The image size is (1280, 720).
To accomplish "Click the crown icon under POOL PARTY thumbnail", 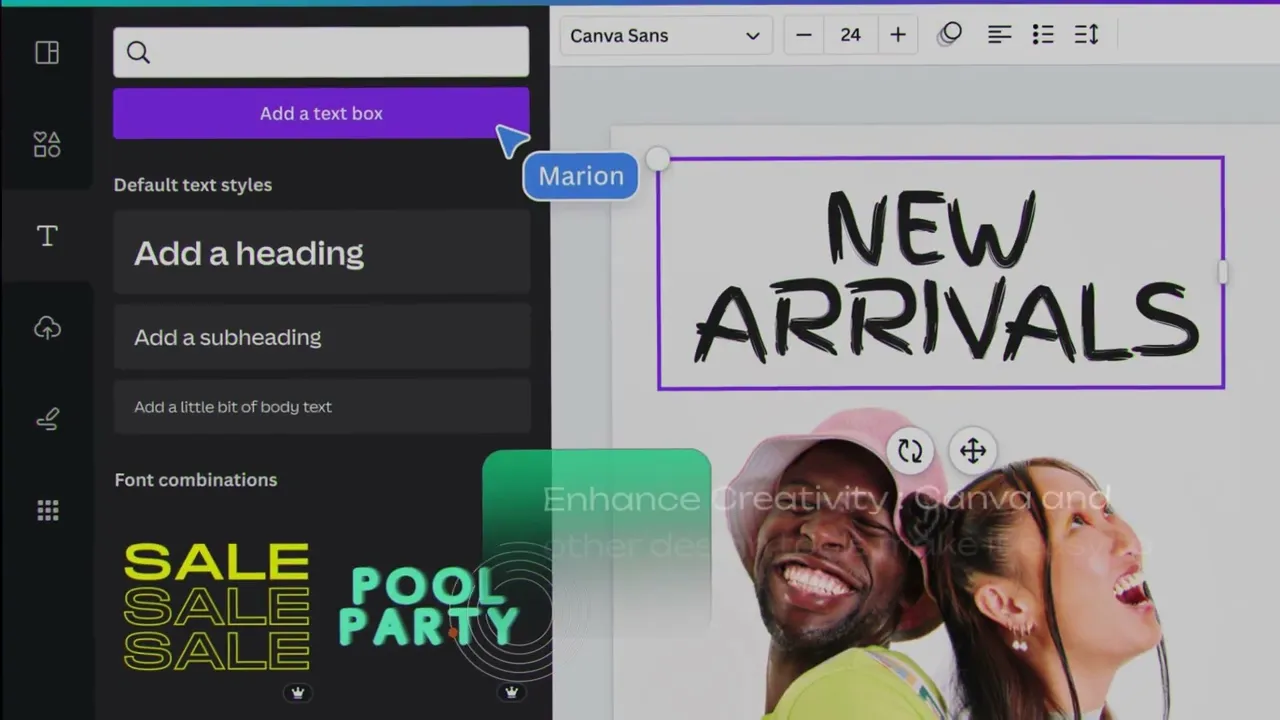I will coord(512,692).
